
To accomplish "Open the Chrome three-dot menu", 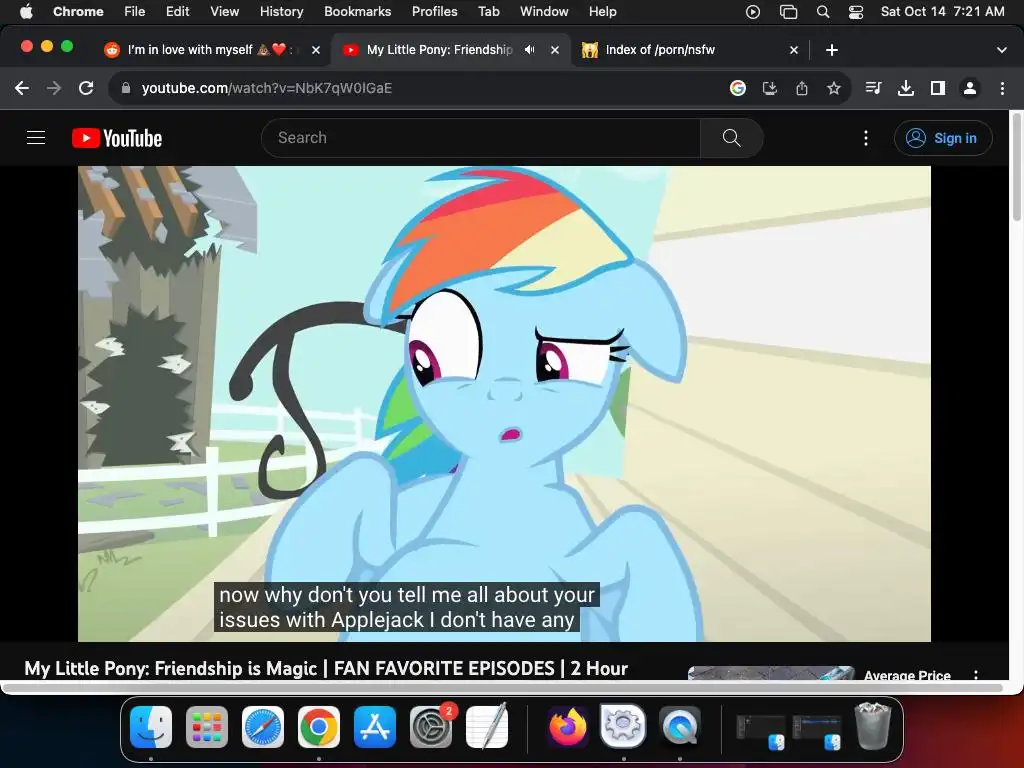I will click(x=1002, y=88).
